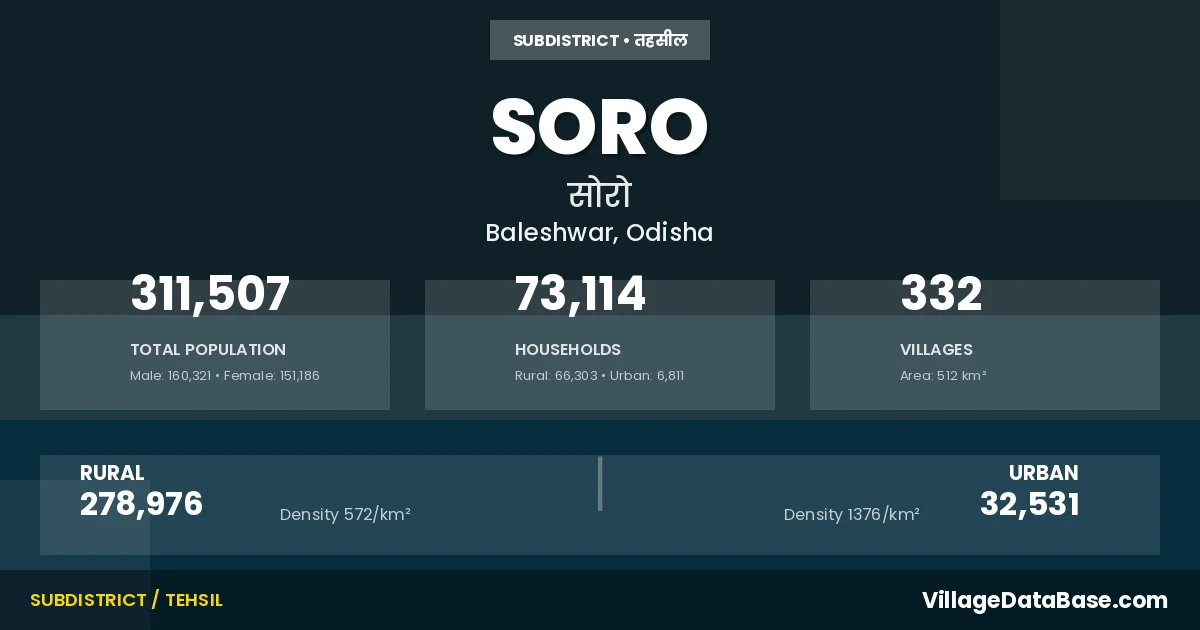Click the 332 villages count
The height and width of the screenshot is (630, 1200).
coord(941,294)
